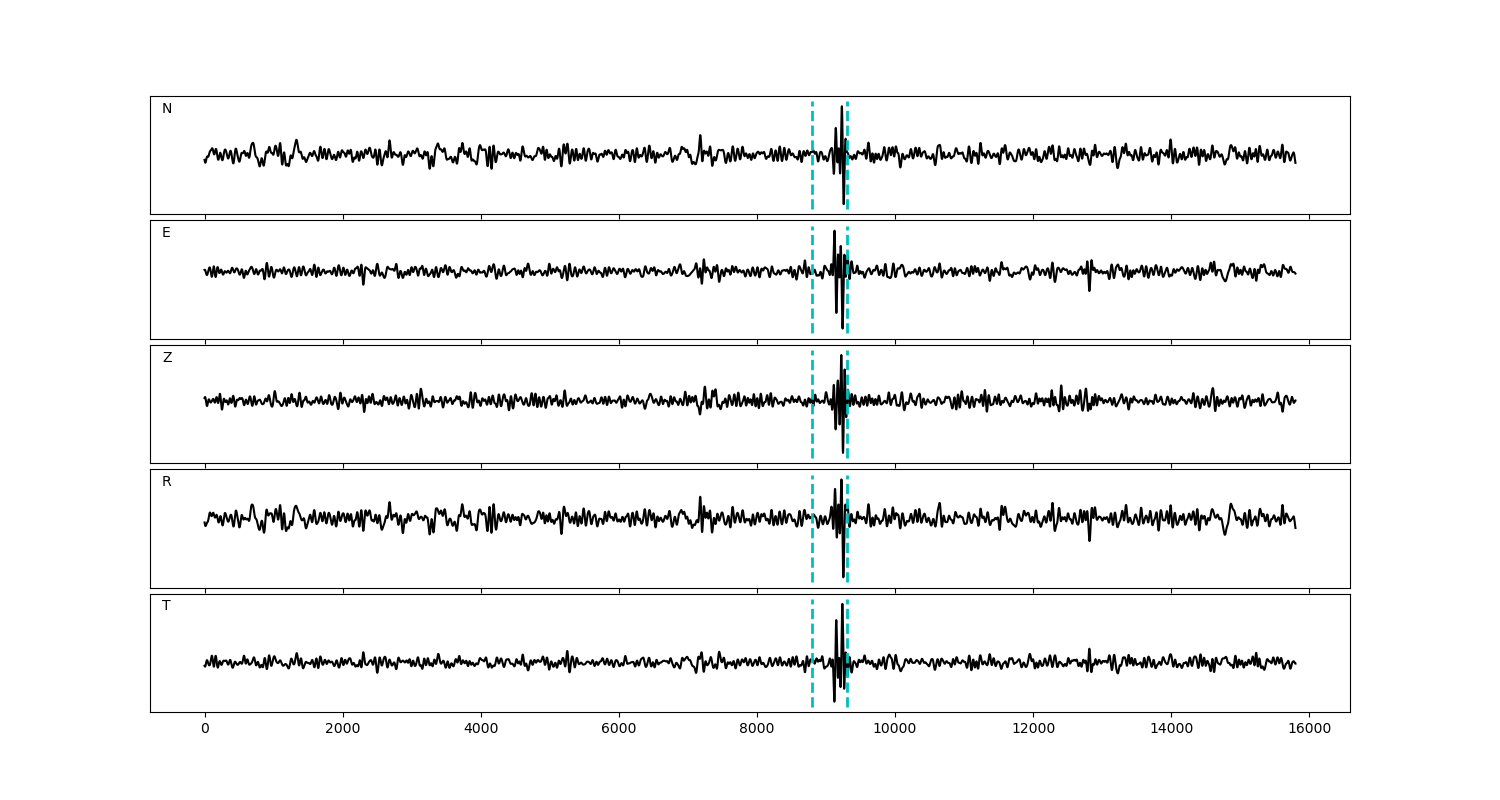This screenshot has height=800, width=1500.
Task: Click the E component label
Action: click(x=166, y=233)
